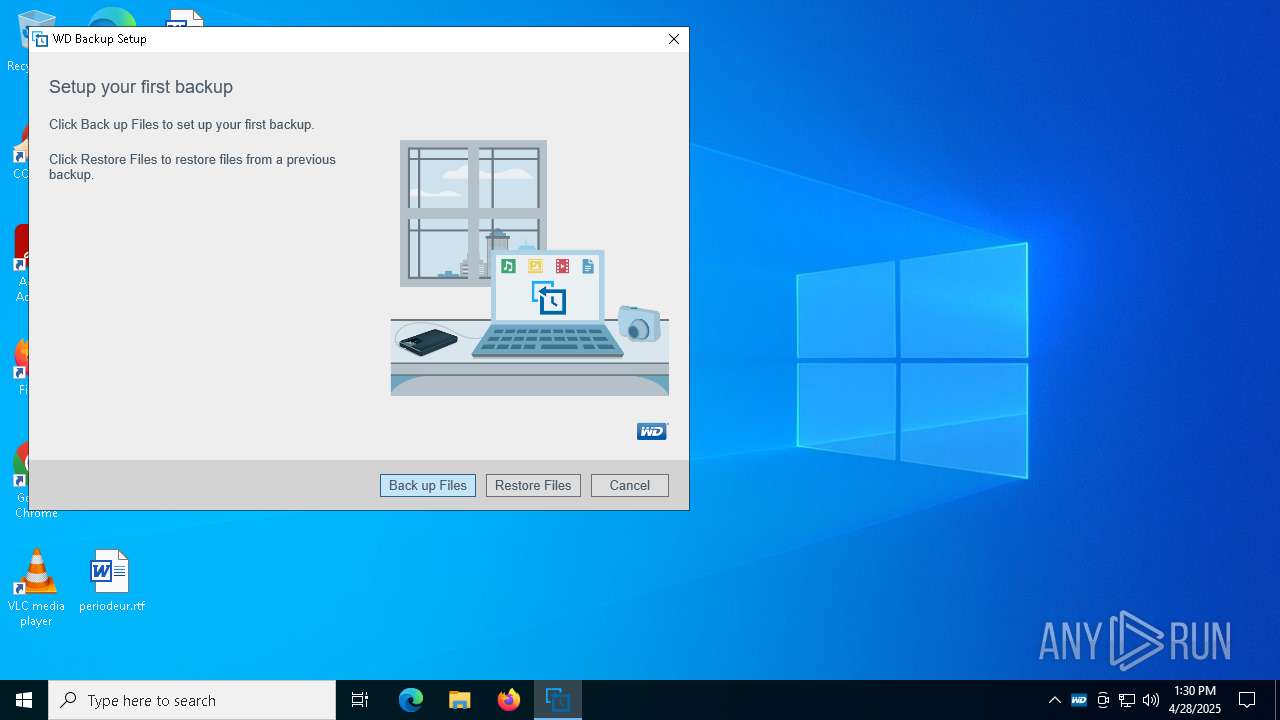Image resolution: width=1280 pixels, height=720 pixels.
Task: Open network status in the tray
Action: [x=1127, y=700]
